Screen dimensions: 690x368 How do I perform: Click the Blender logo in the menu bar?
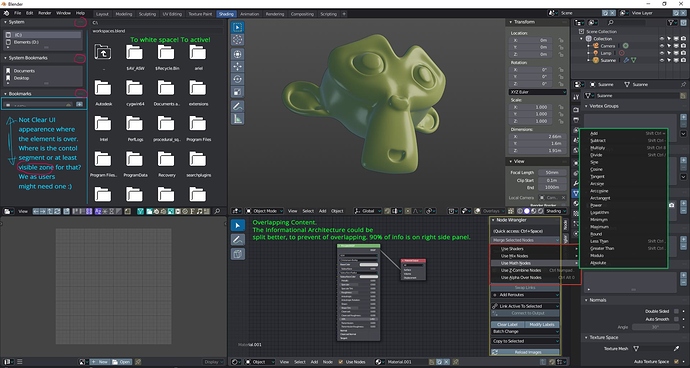pyautogui.click(x=6, y=13)
